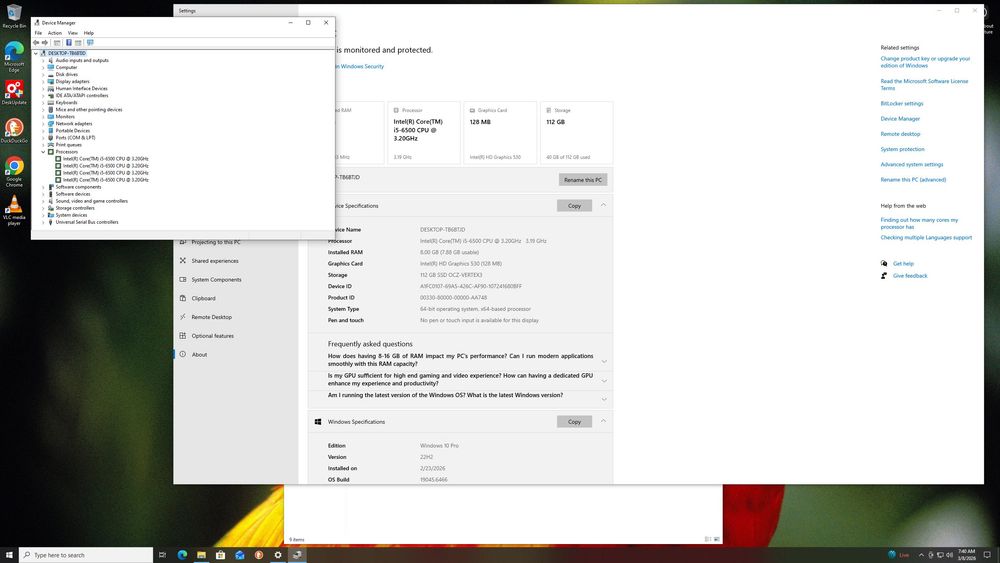Viewport: 1000px width, 563px height.
Task: Expand the GPU gaming FAQ question
Action: point(604,381)
